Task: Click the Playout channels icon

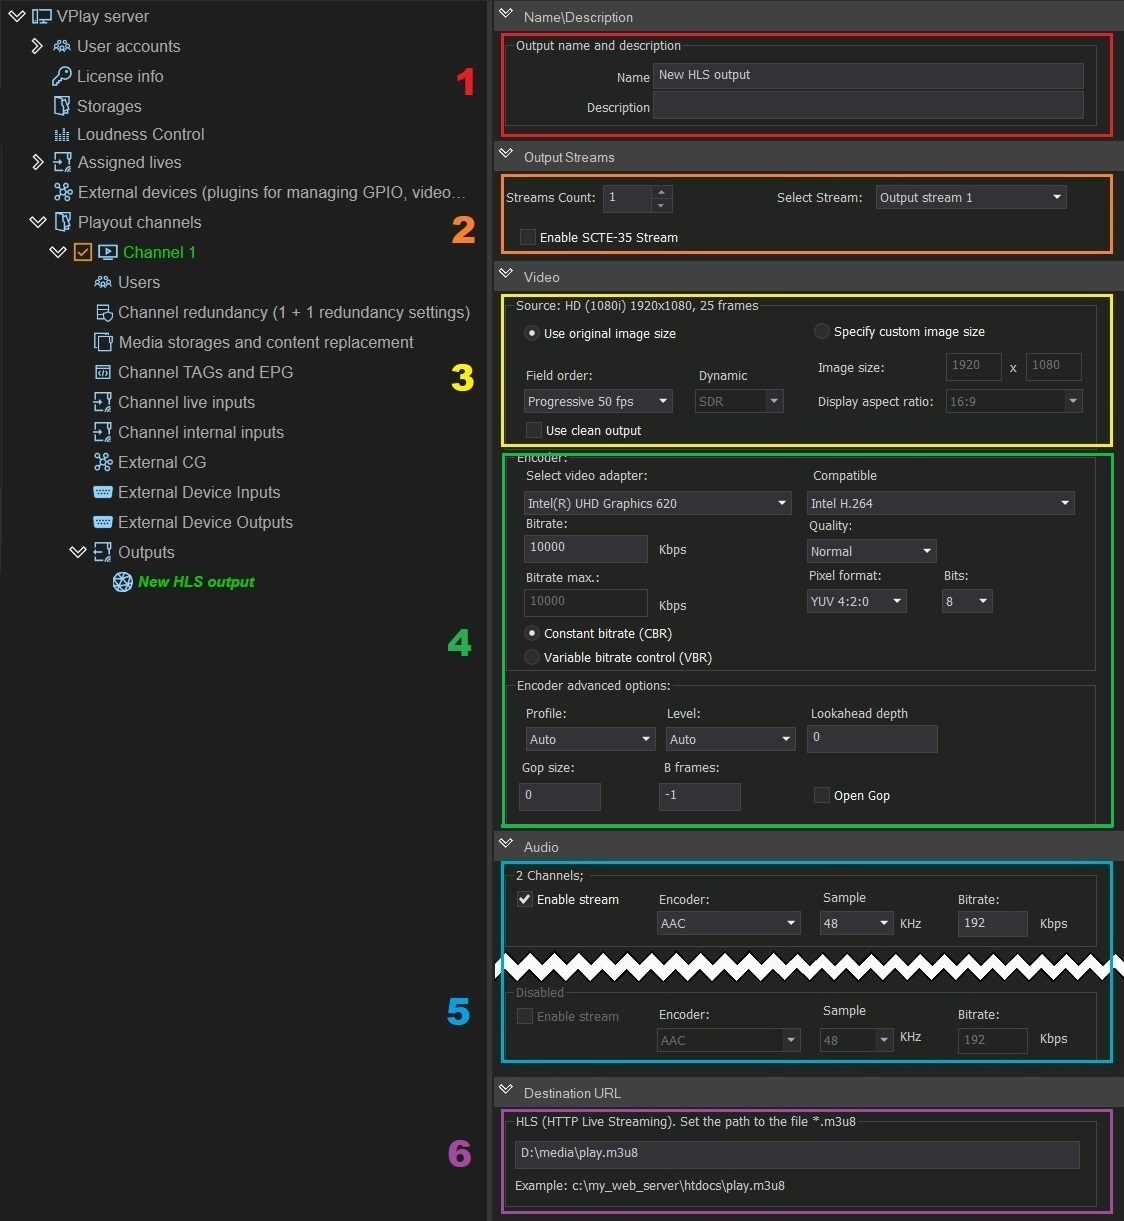Action: click(62, 222)
